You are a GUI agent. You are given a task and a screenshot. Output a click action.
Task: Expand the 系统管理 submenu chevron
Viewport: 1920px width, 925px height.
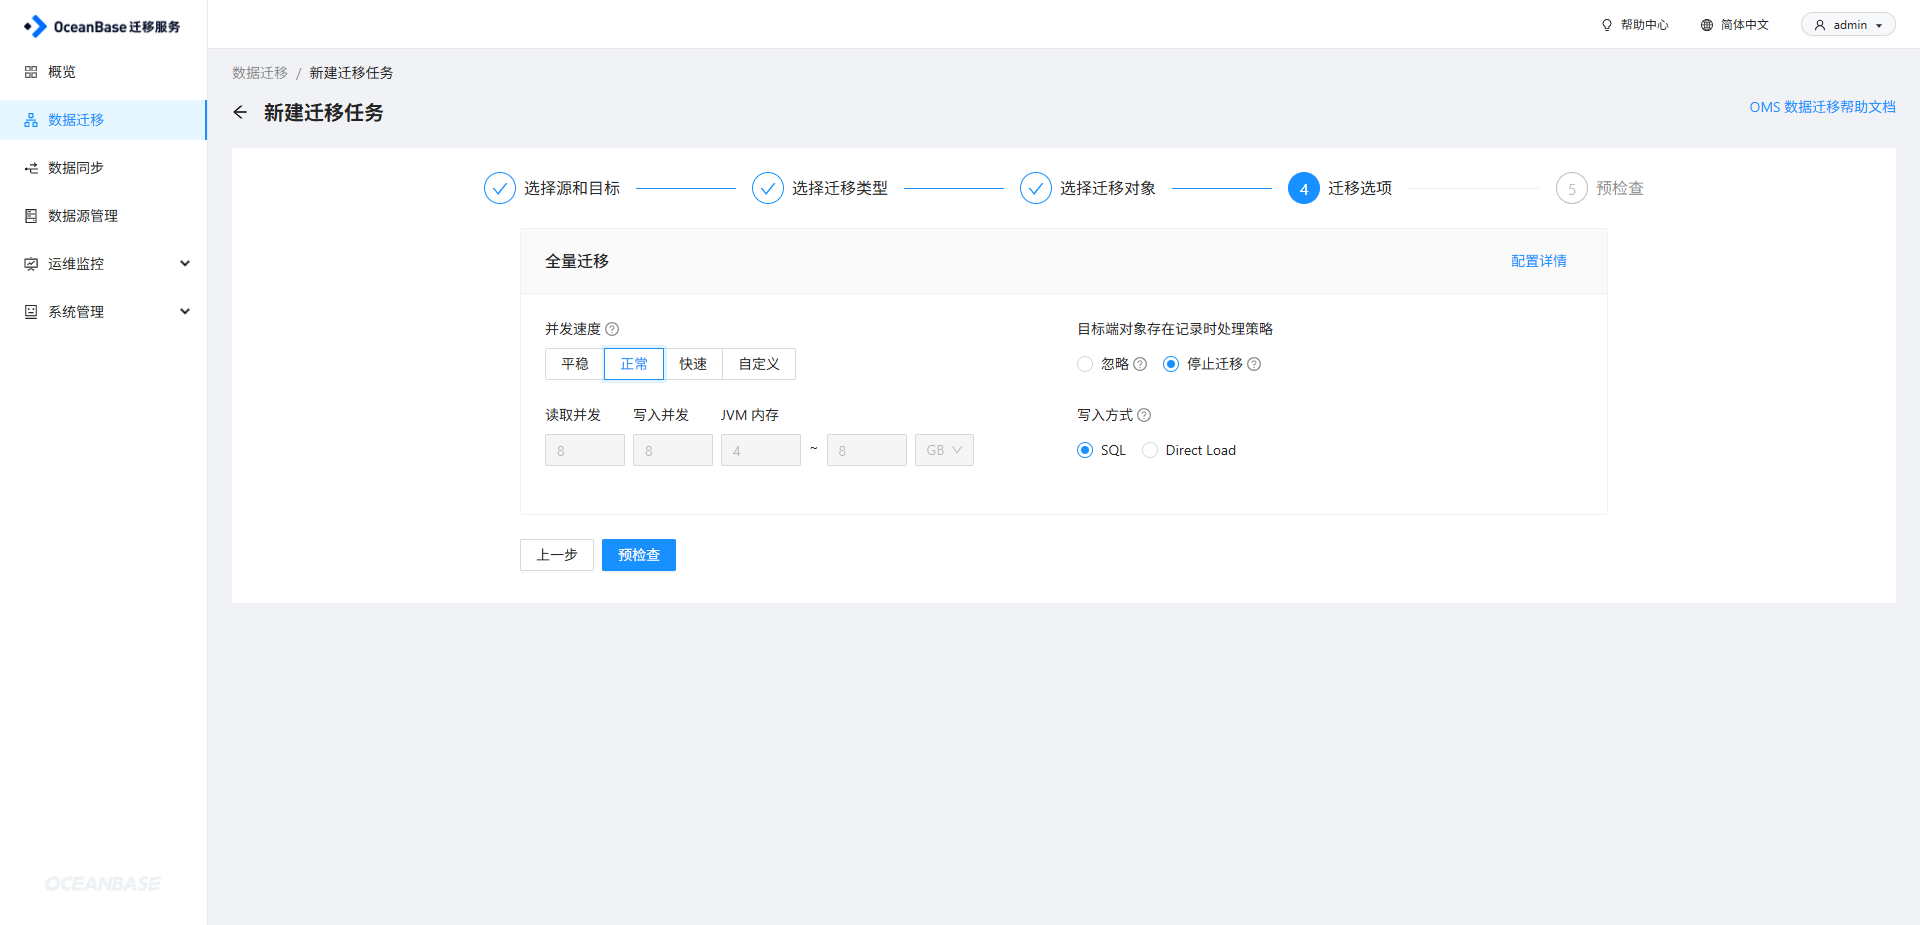[185, 312]
